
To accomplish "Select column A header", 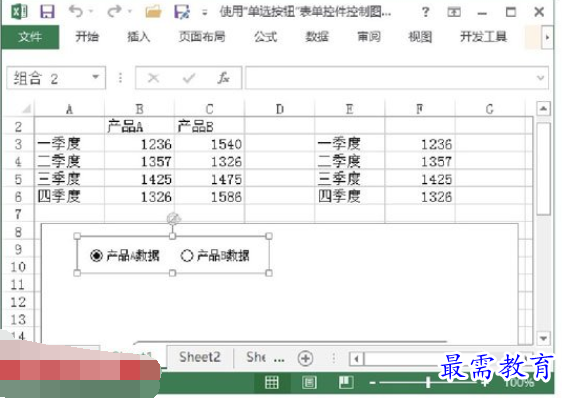I will coord(70,109).
